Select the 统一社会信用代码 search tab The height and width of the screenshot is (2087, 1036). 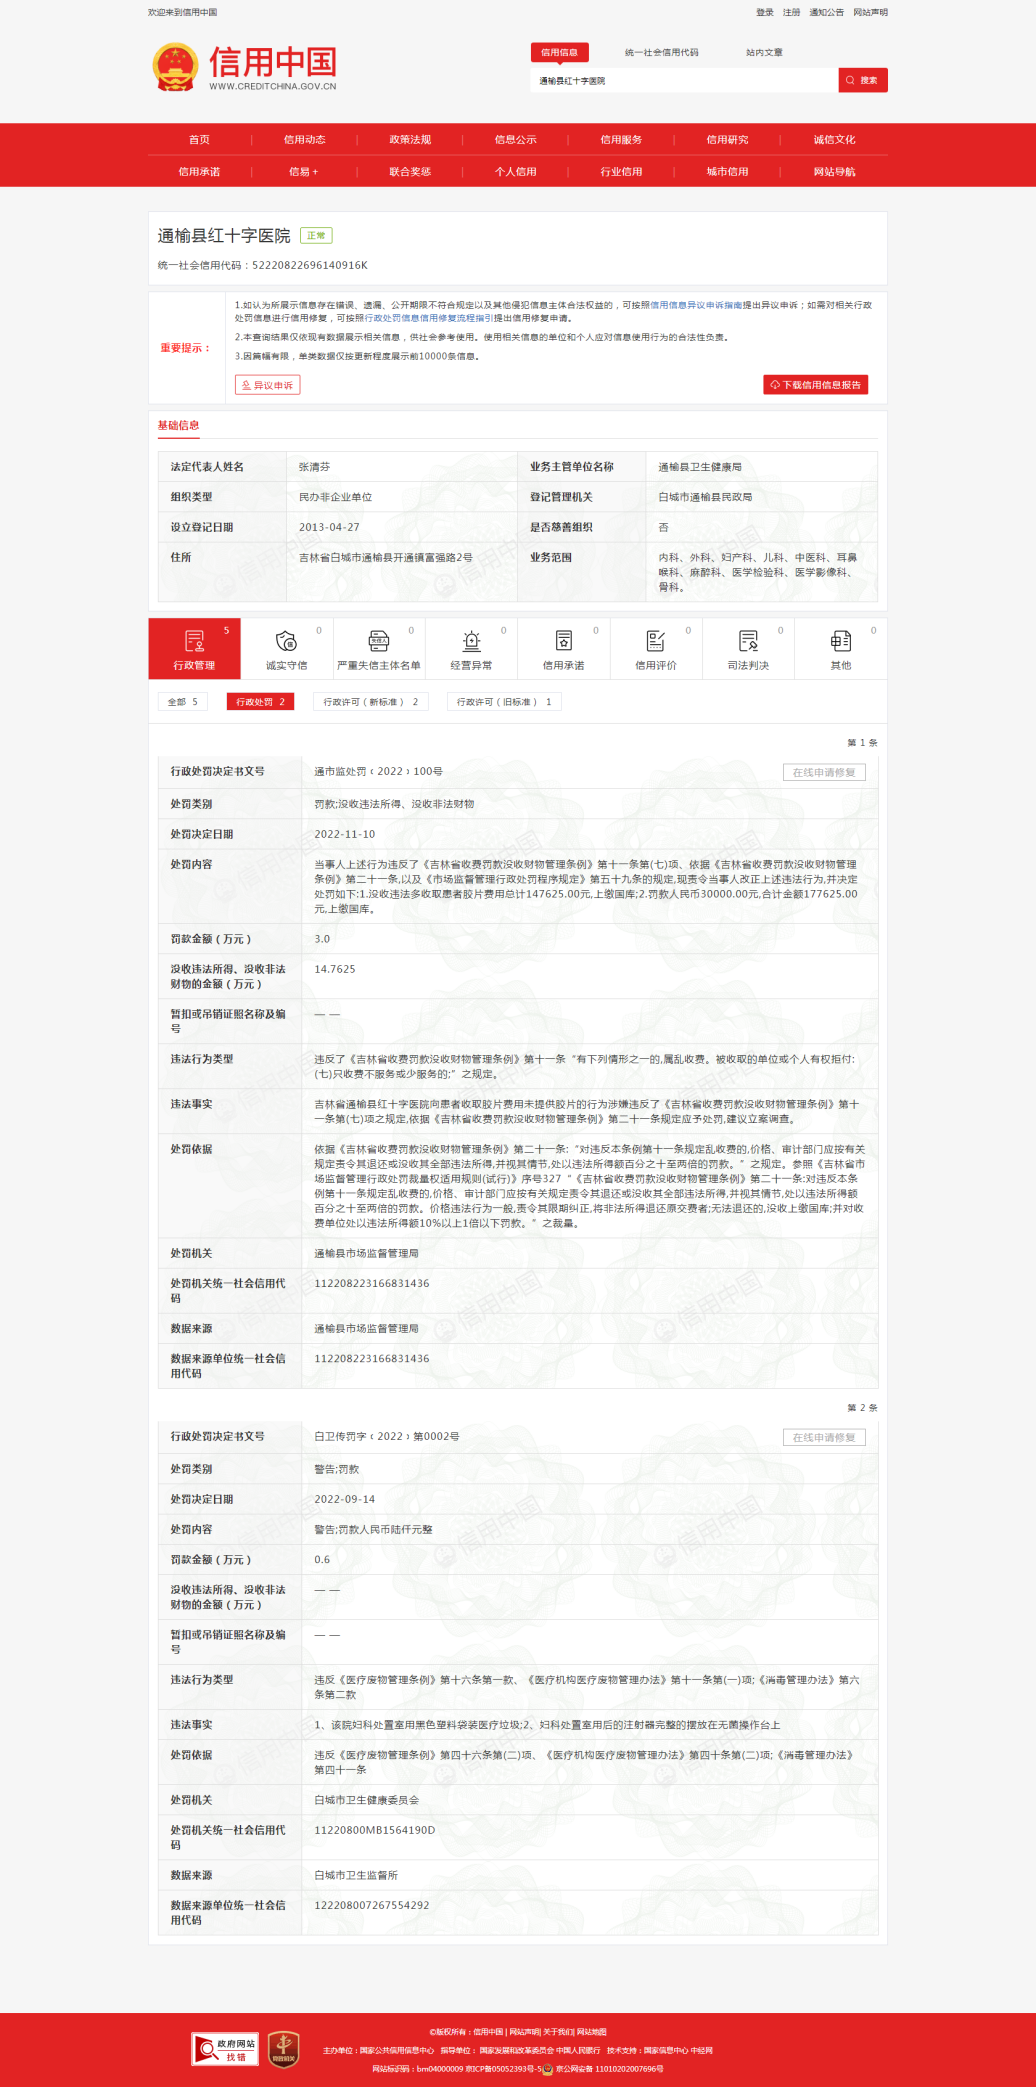click(661, 52)
